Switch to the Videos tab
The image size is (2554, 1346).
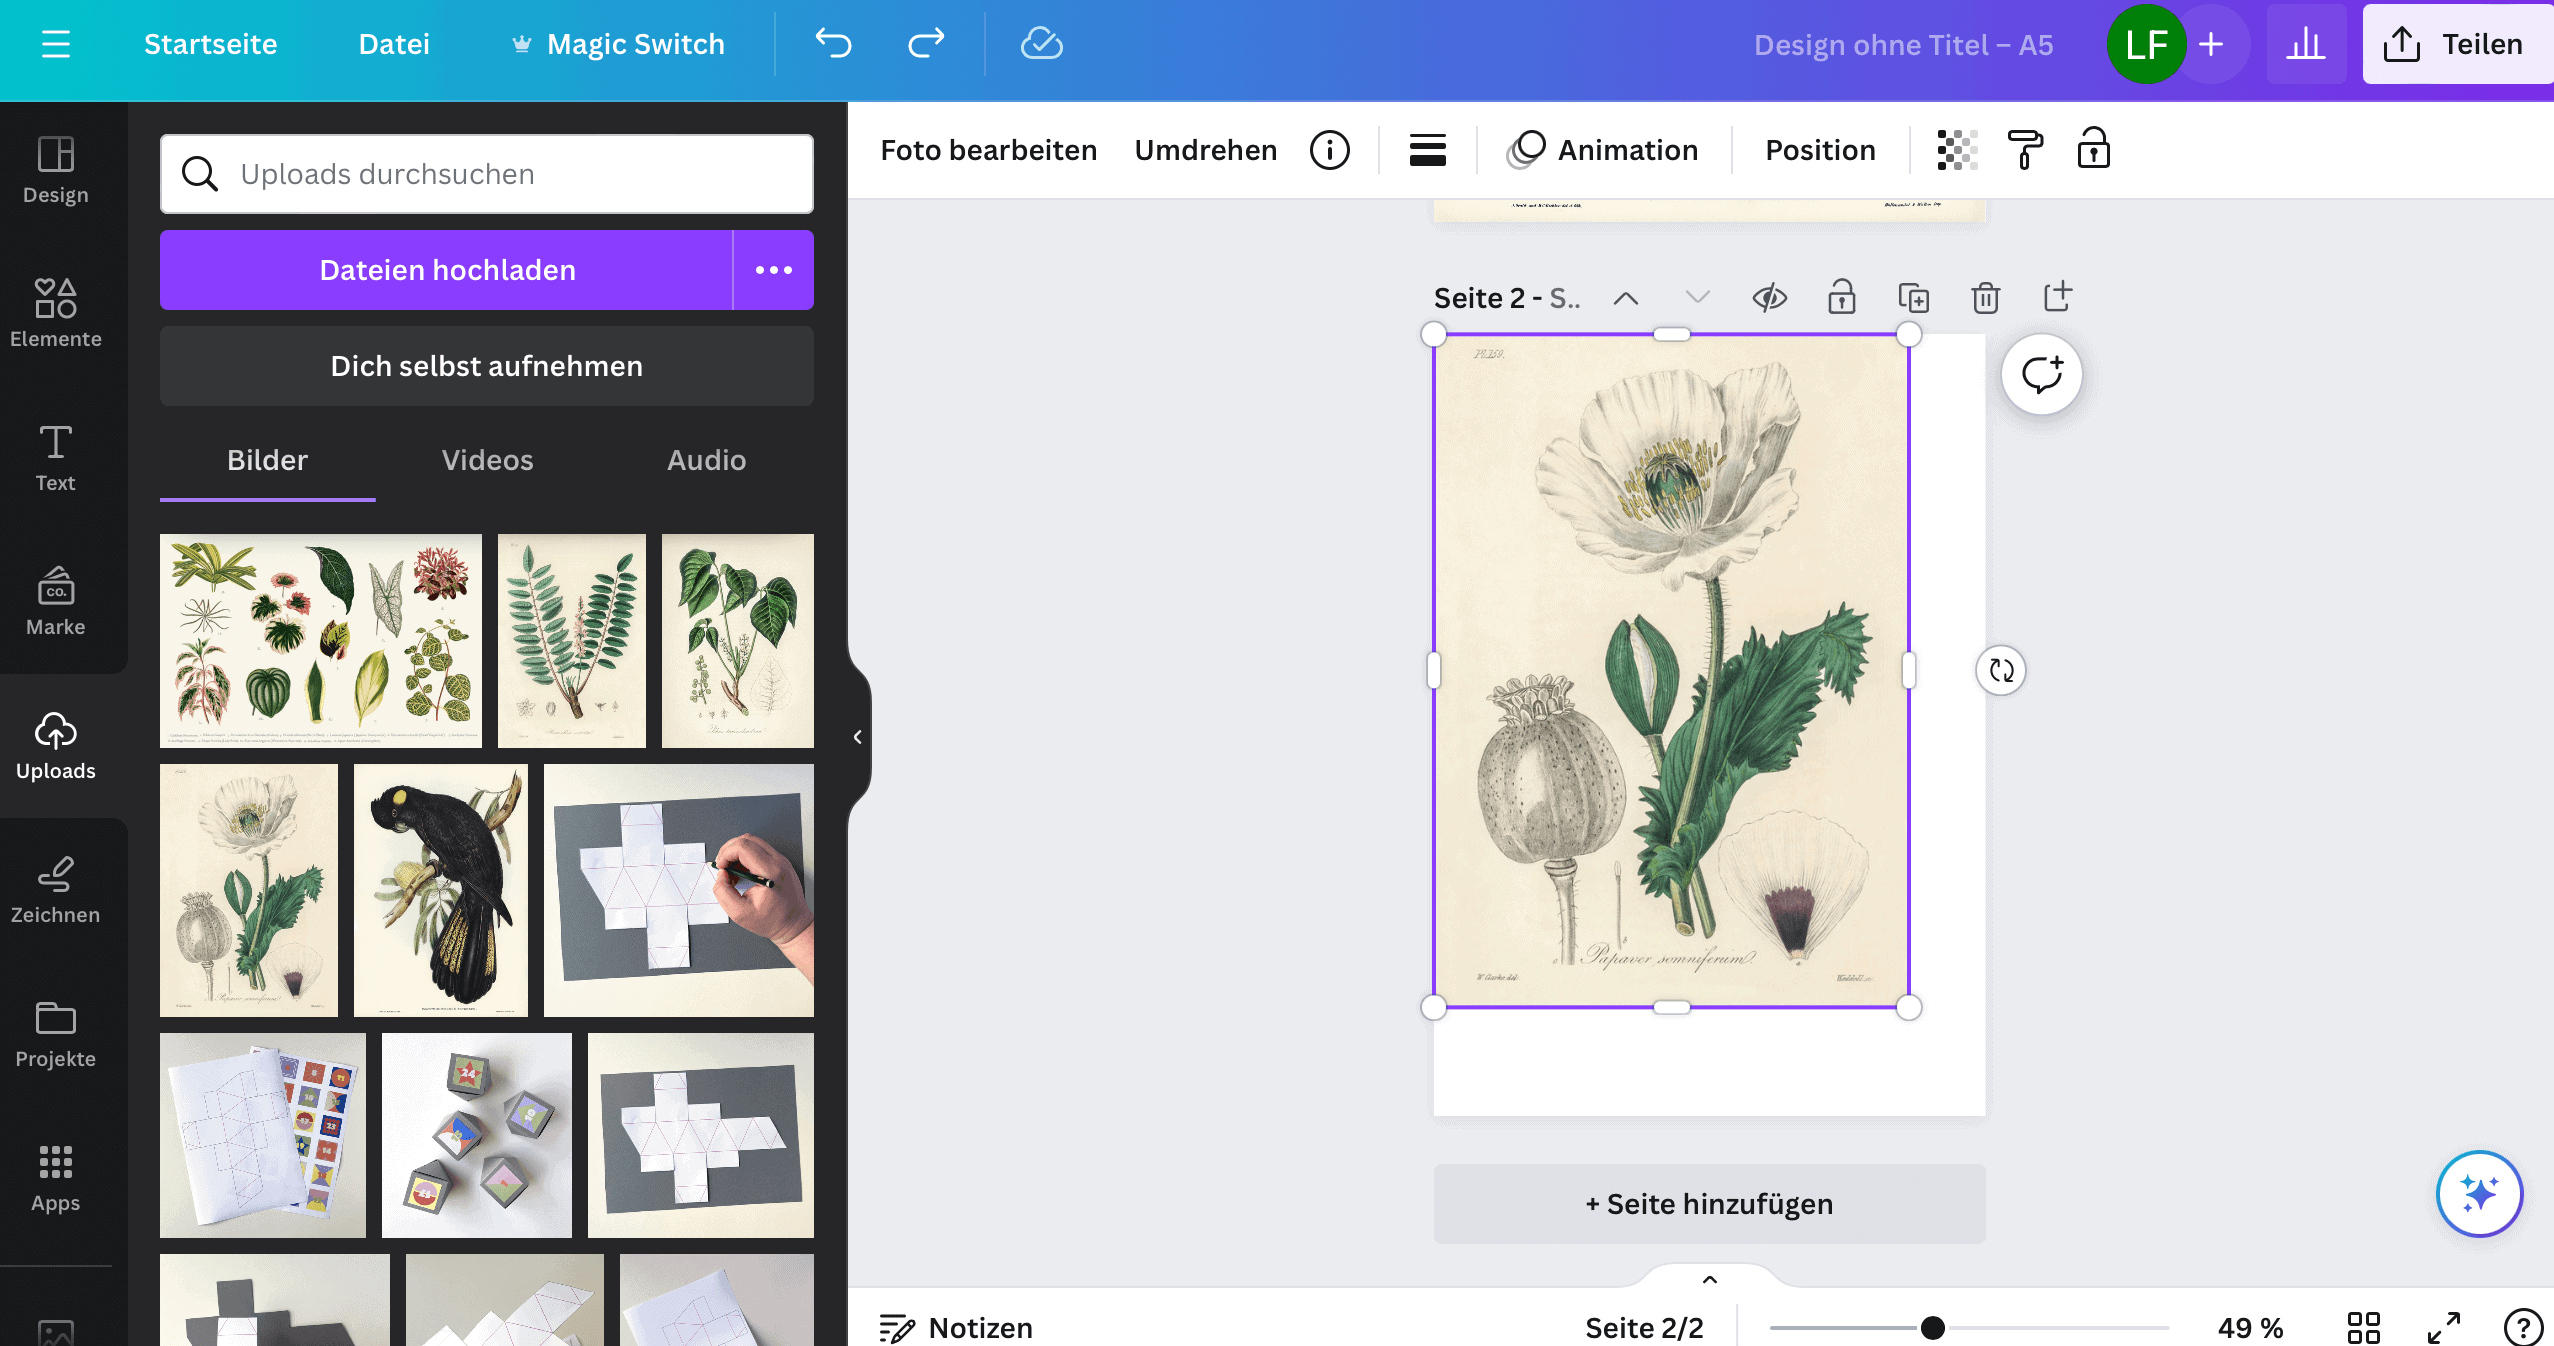pos(487,460)
